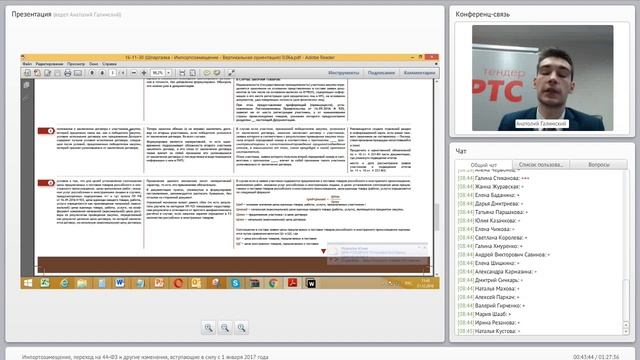The height and width of the screenshot is (360, 640).
Task: Click the first toolbar icon in Adobe Reader
Action: coord(27,73)
